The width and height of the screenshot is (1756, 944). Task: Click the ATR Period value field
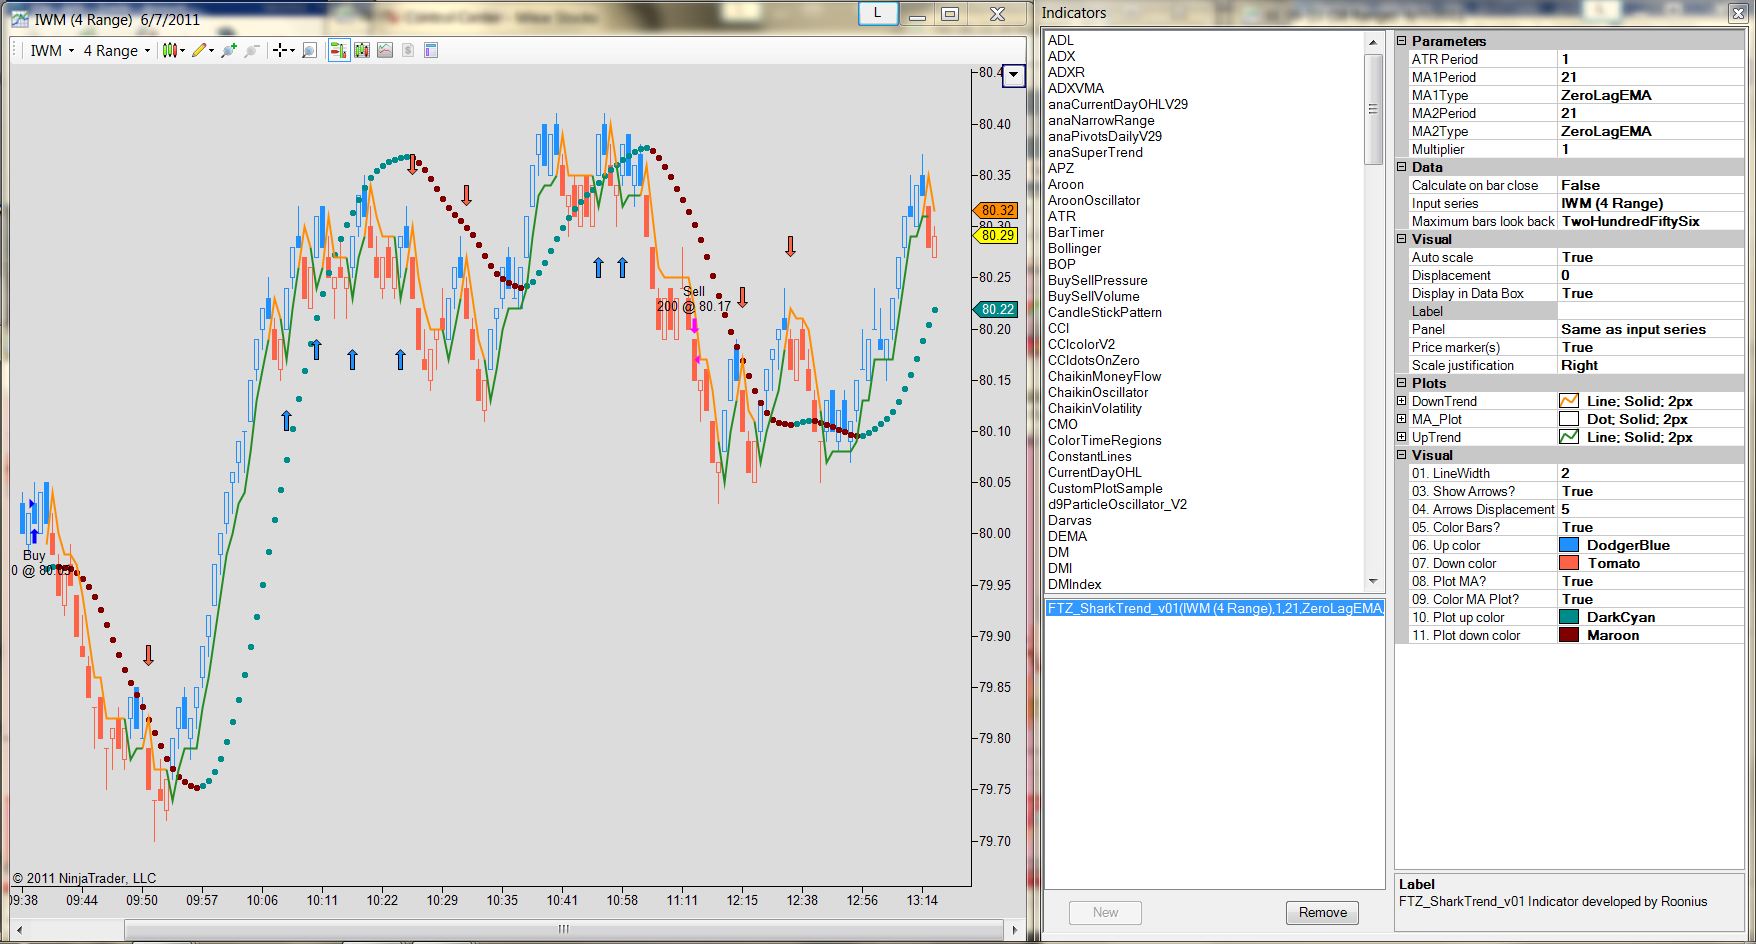click(1650, 59)
